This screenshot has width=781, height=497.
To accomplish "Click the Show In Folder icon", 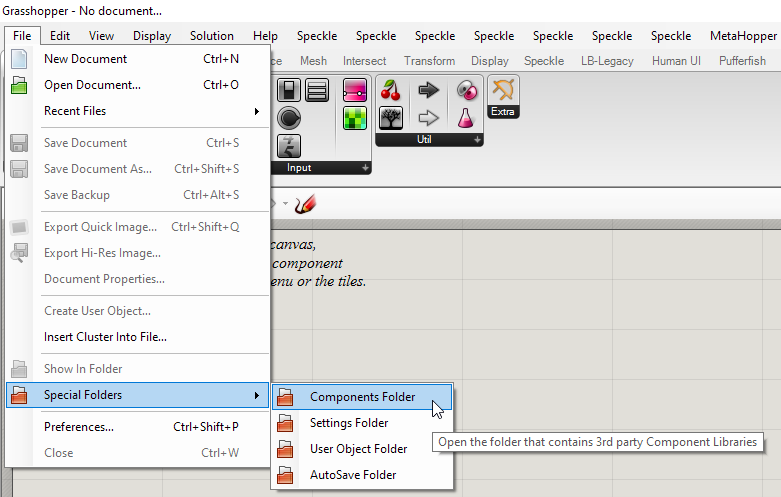I will (19, 369).
